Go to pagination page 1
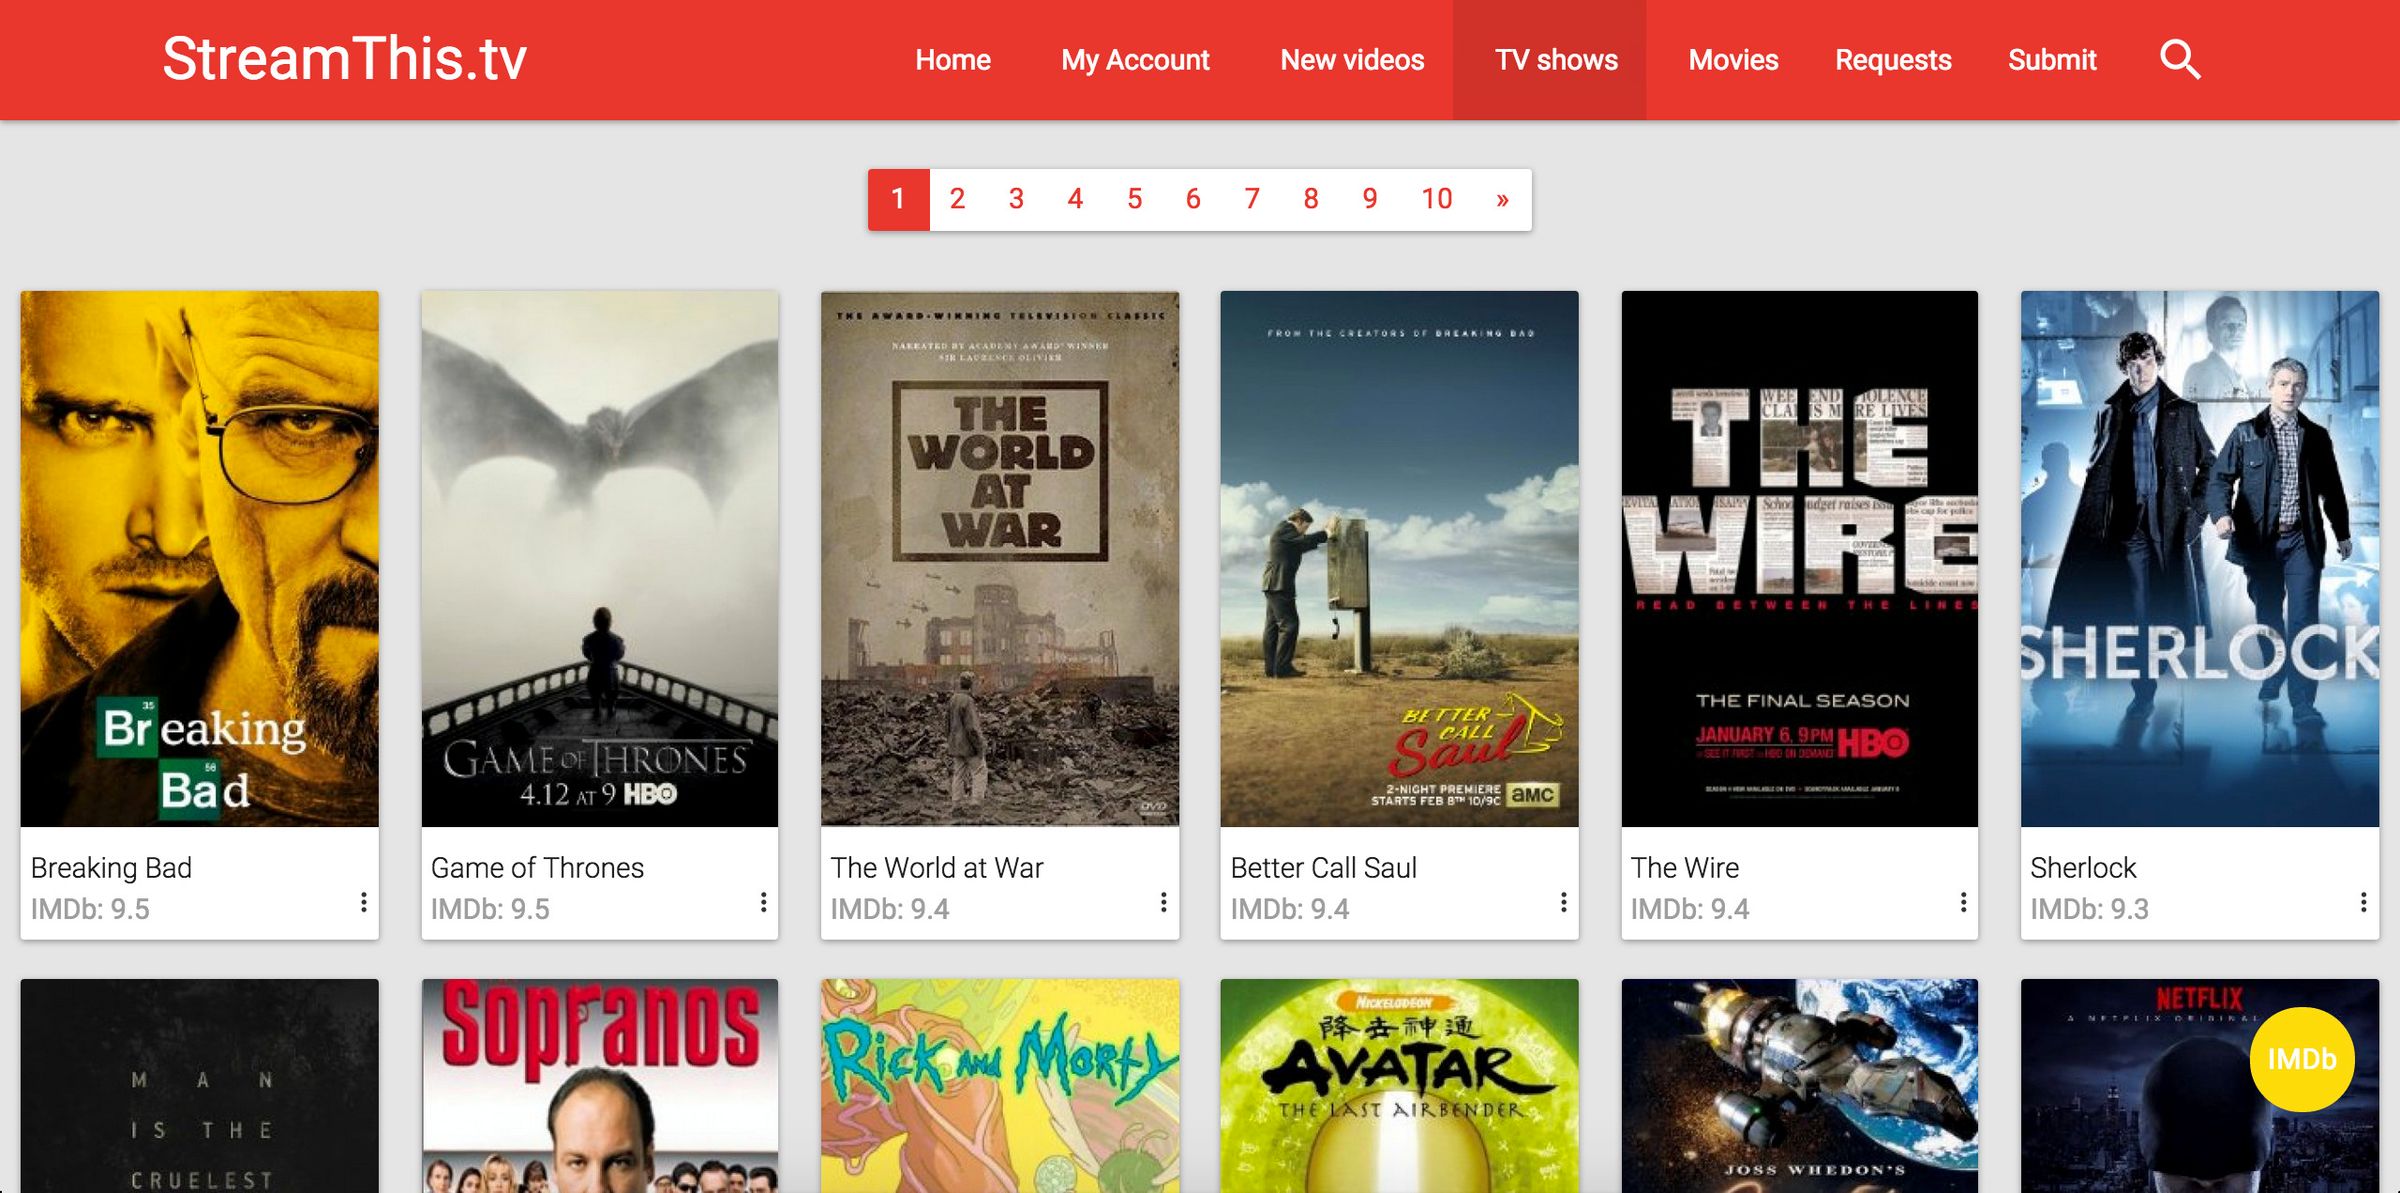 pos(898,199)
